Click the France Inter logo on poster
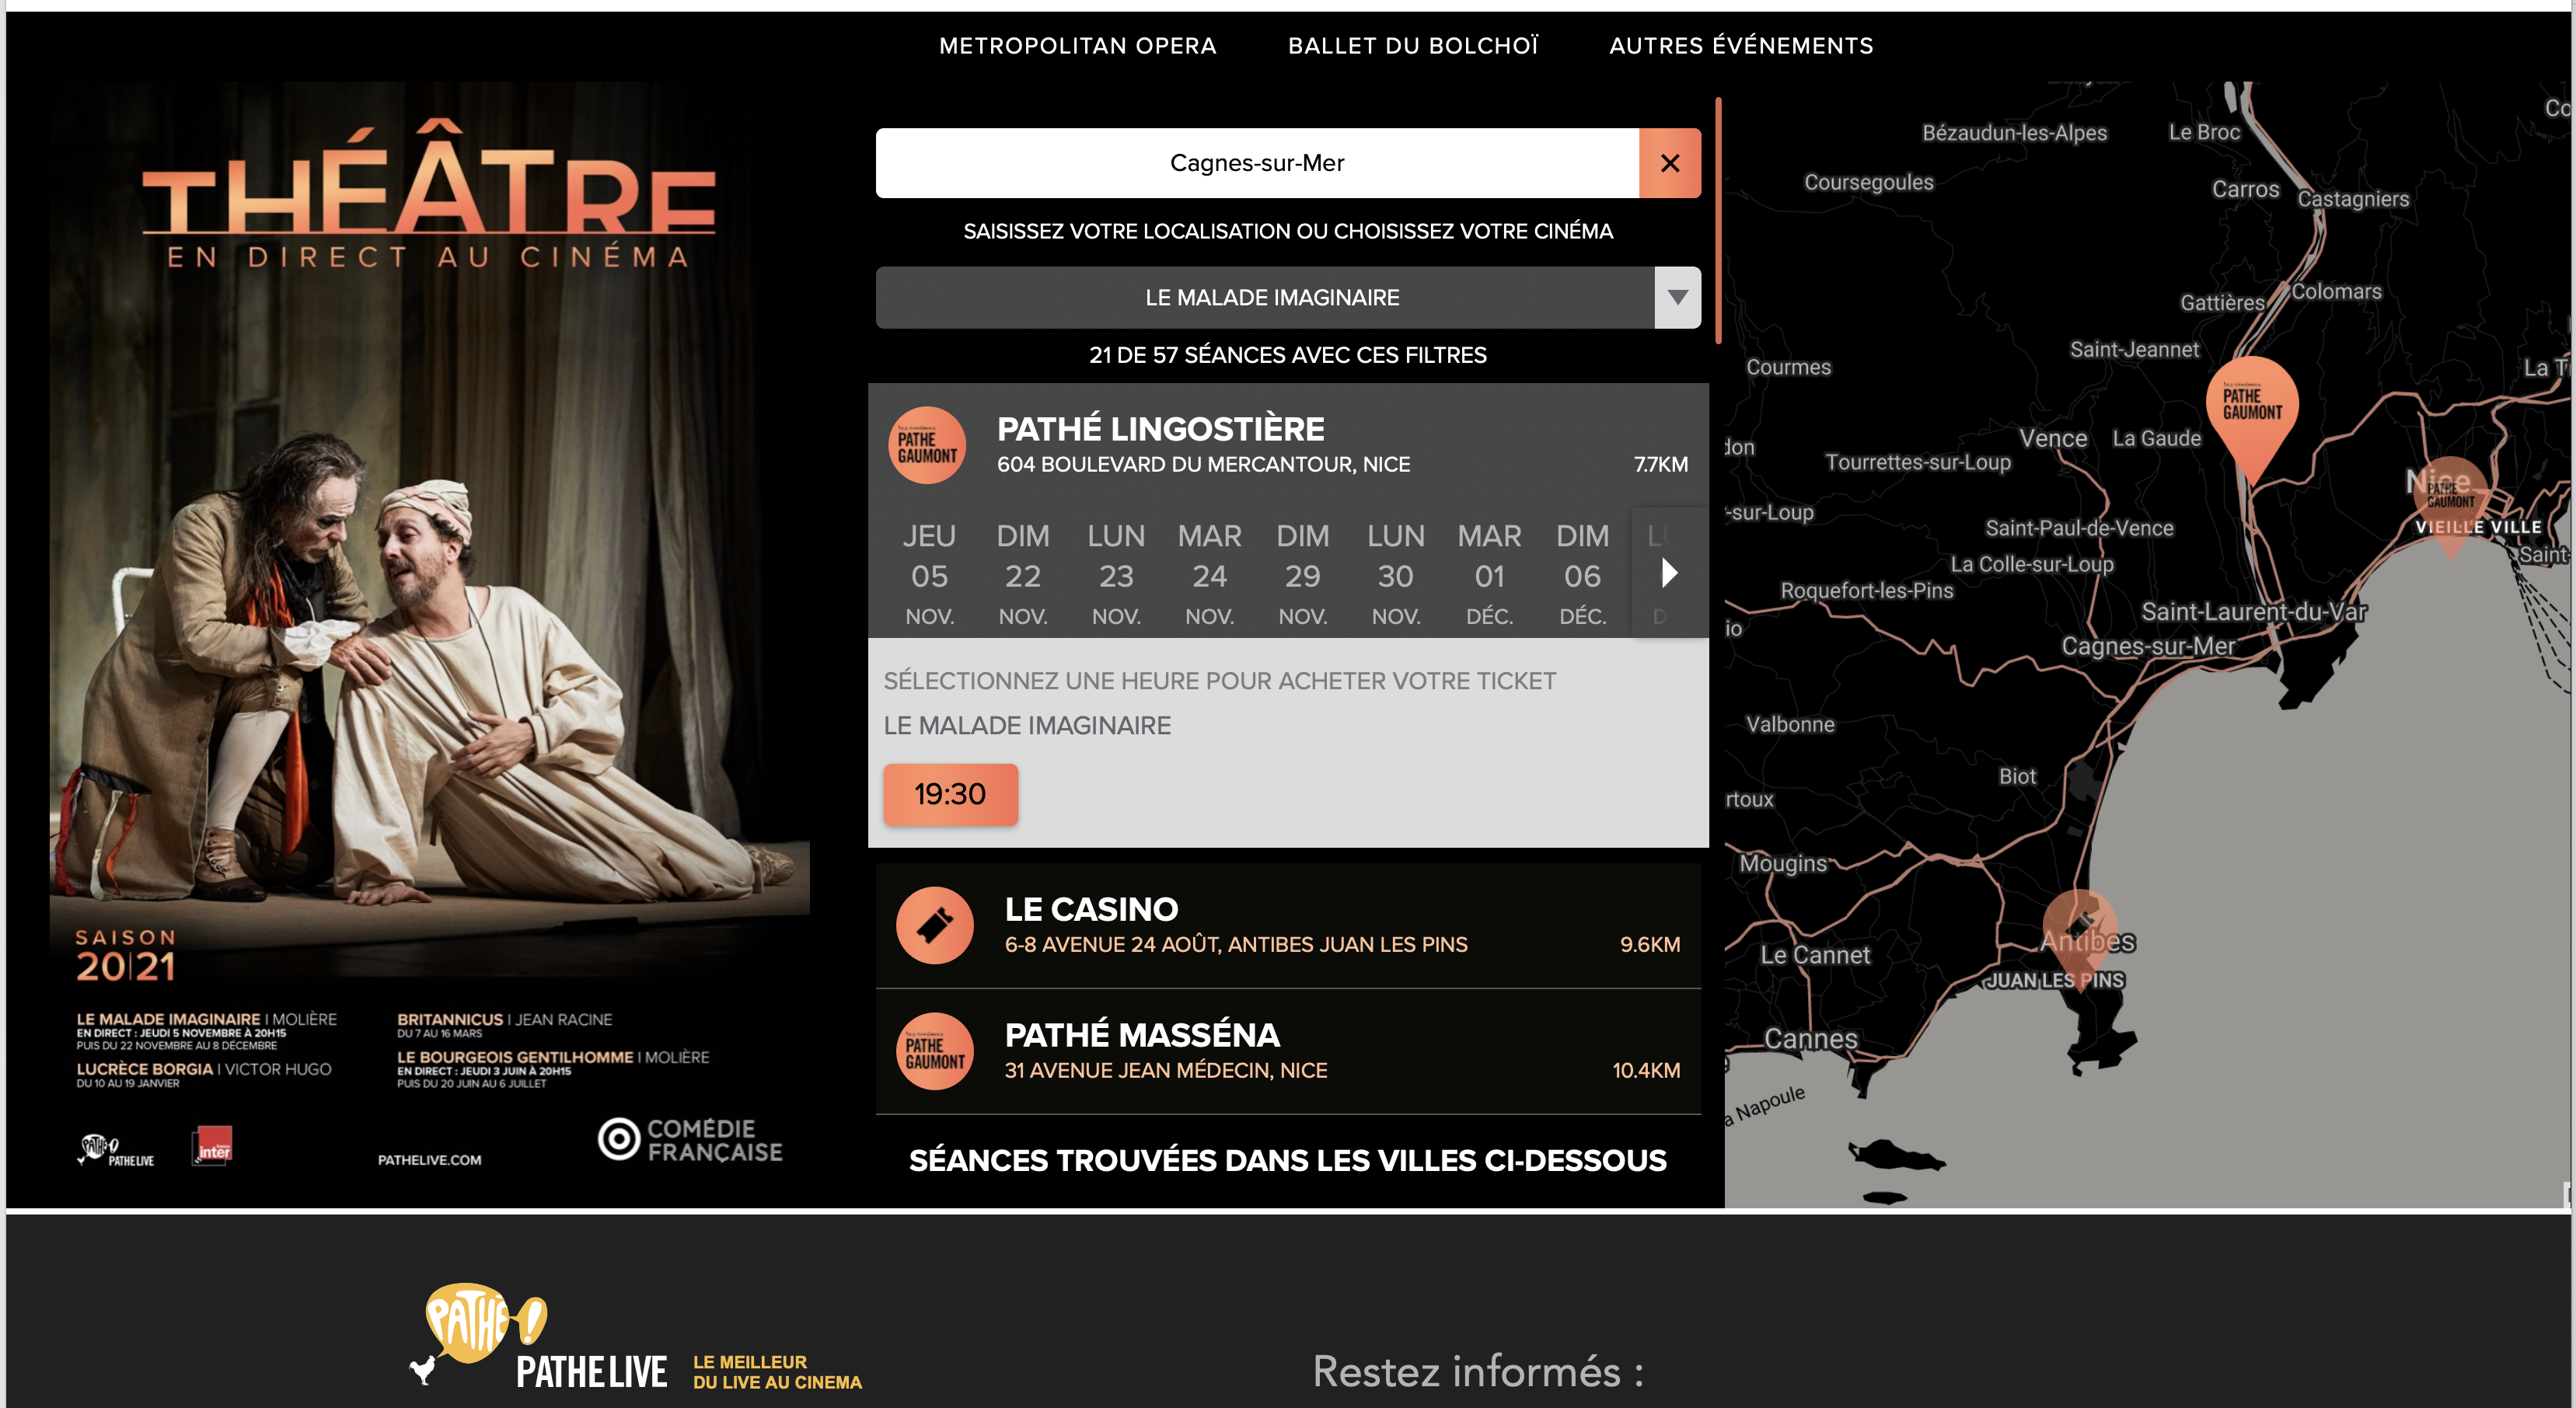Image resolution: width=2576 pixels, height=1408 pixels. click(212, 1147)
